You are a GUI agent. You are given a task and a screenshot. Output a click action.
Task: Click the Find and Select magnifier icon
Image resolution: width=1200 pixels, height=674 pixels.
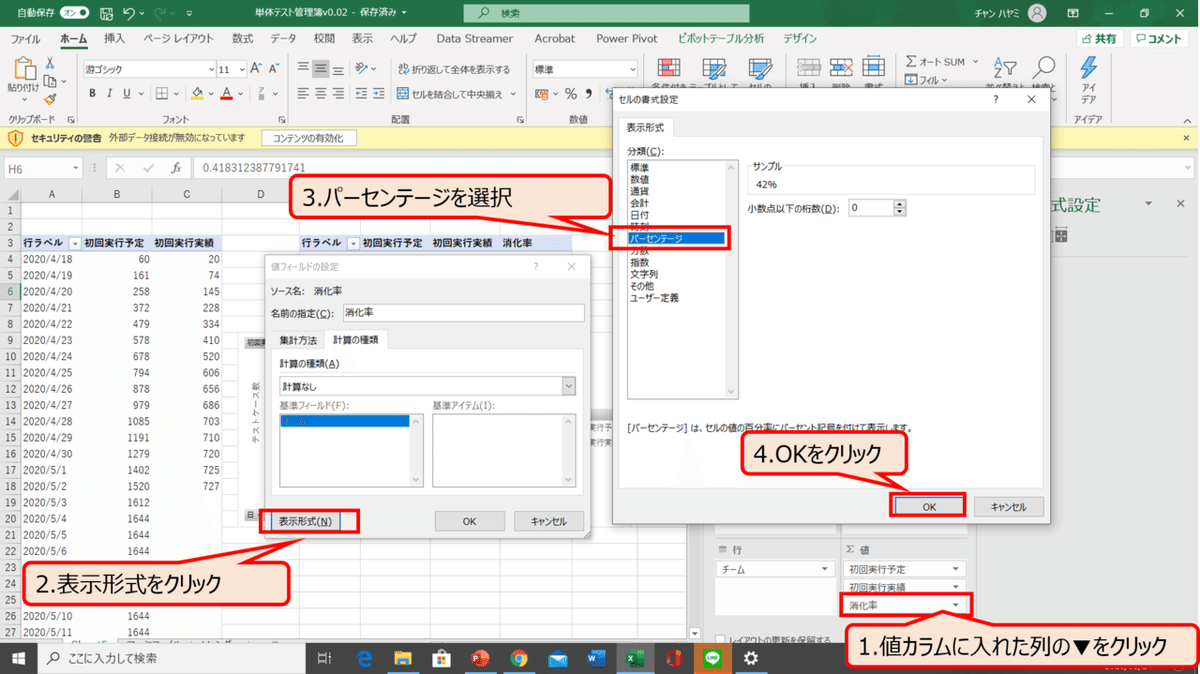(1043, 69)
